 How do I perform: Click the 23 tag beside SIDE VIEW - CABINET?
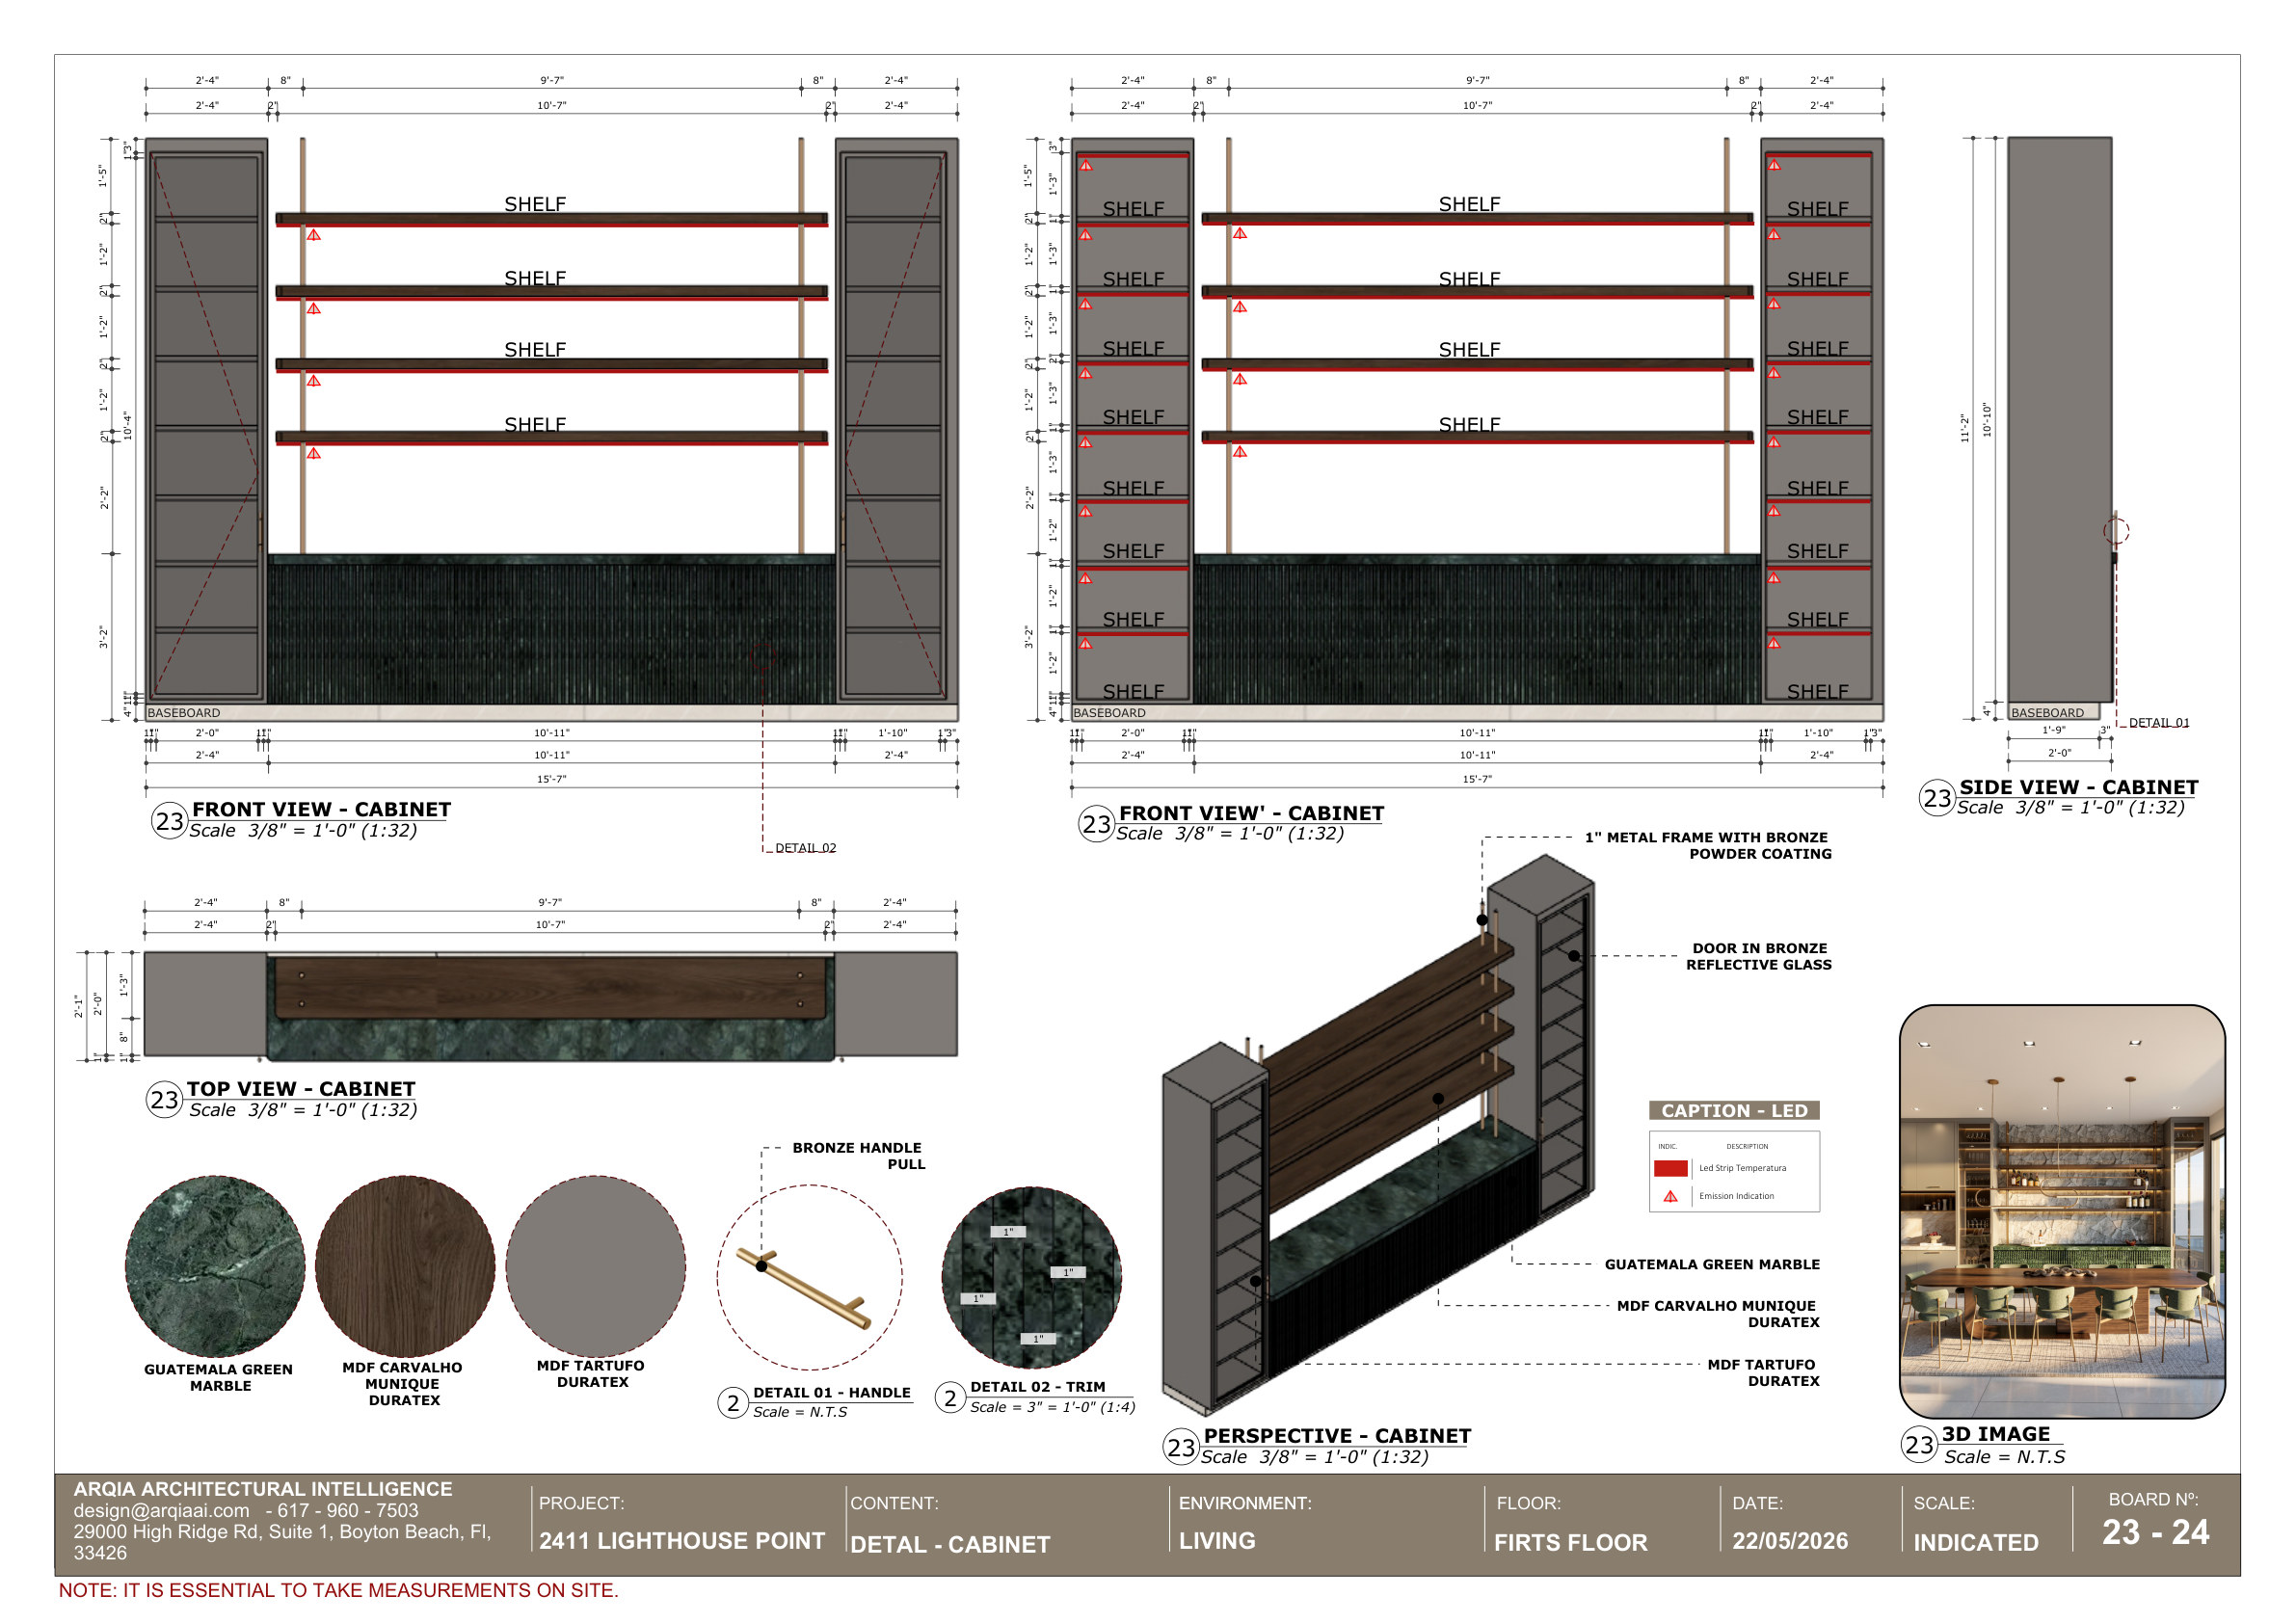1937,798
